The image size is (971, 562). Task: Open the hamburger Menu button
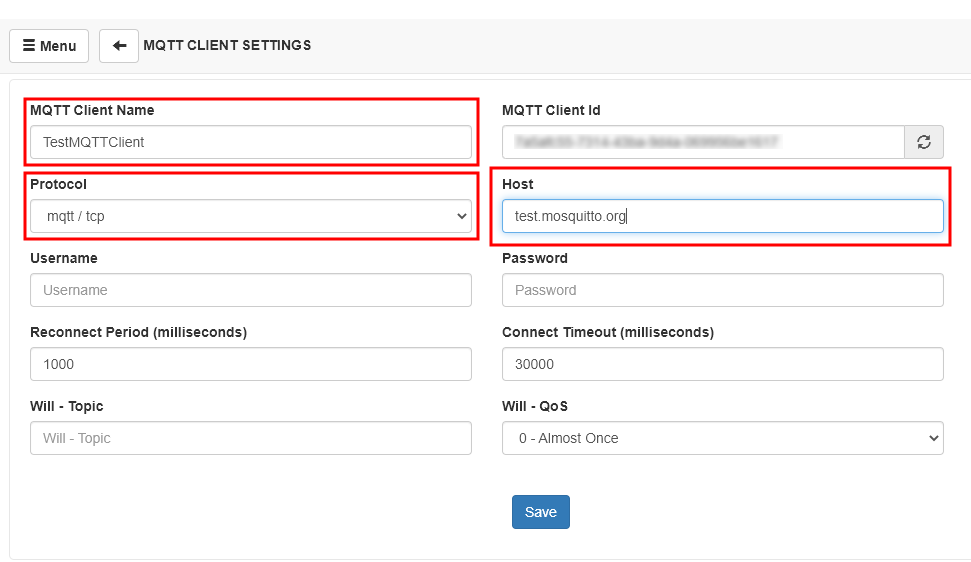tap(49, 46)
